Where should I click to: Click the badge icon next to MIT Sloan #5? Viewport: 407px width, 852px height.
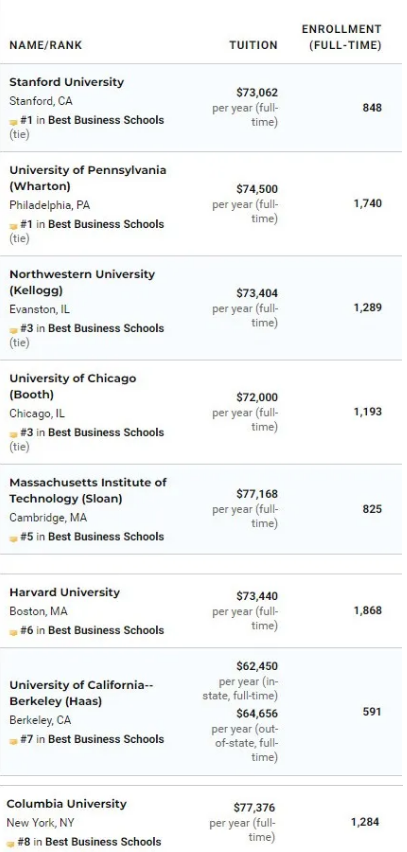[14, 538]
